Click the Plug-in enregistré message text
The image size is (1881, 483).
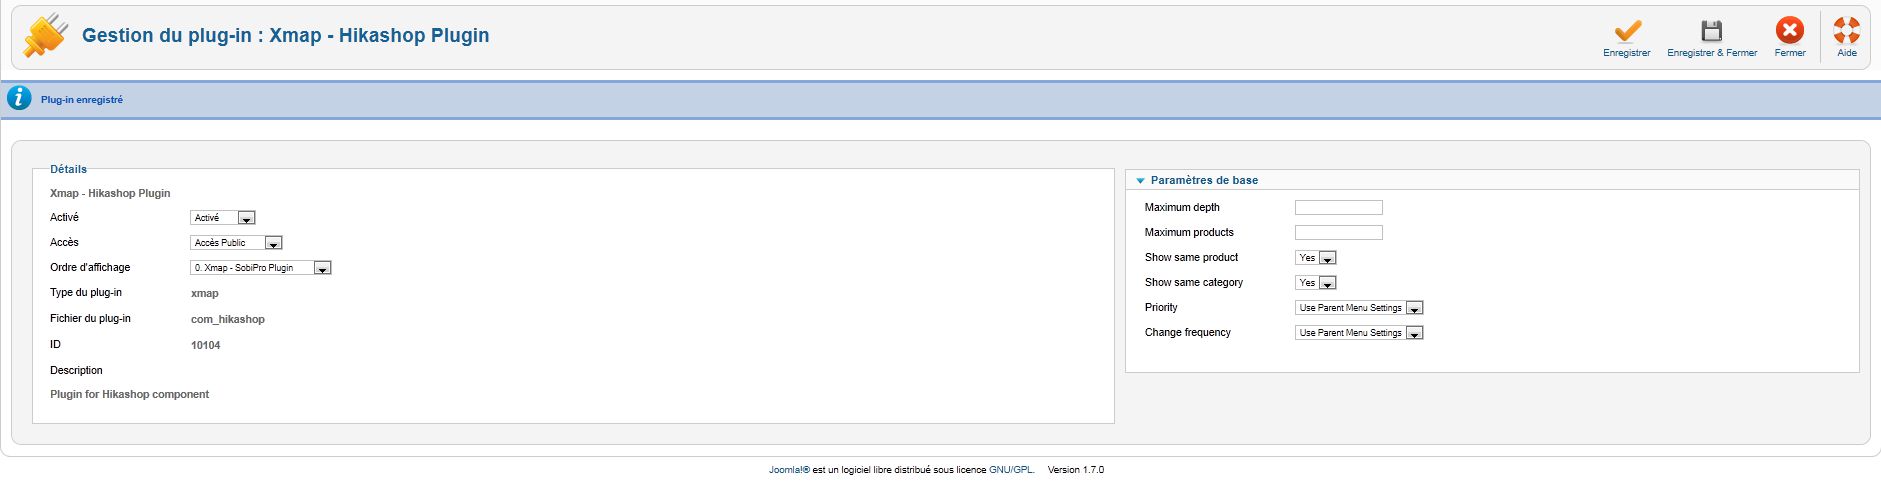[82, 100]
